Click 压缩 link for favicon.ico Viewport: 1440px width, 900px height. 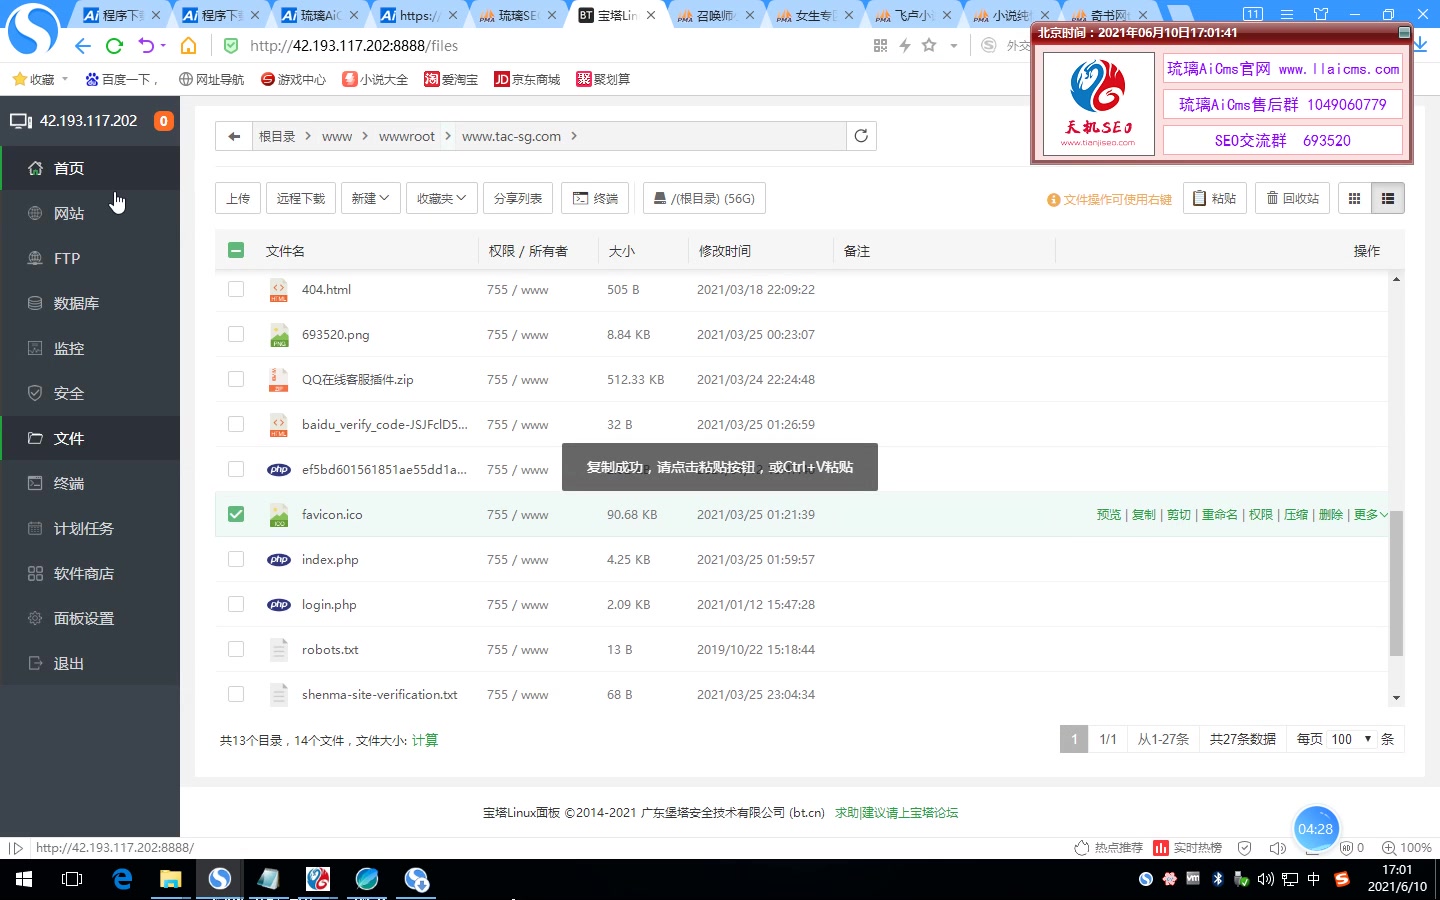(1296, 514)
